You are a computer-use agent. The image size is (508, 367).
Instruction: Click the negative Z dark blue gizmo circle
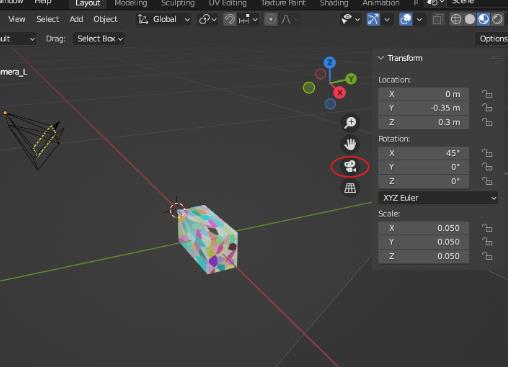click(330, 104)
